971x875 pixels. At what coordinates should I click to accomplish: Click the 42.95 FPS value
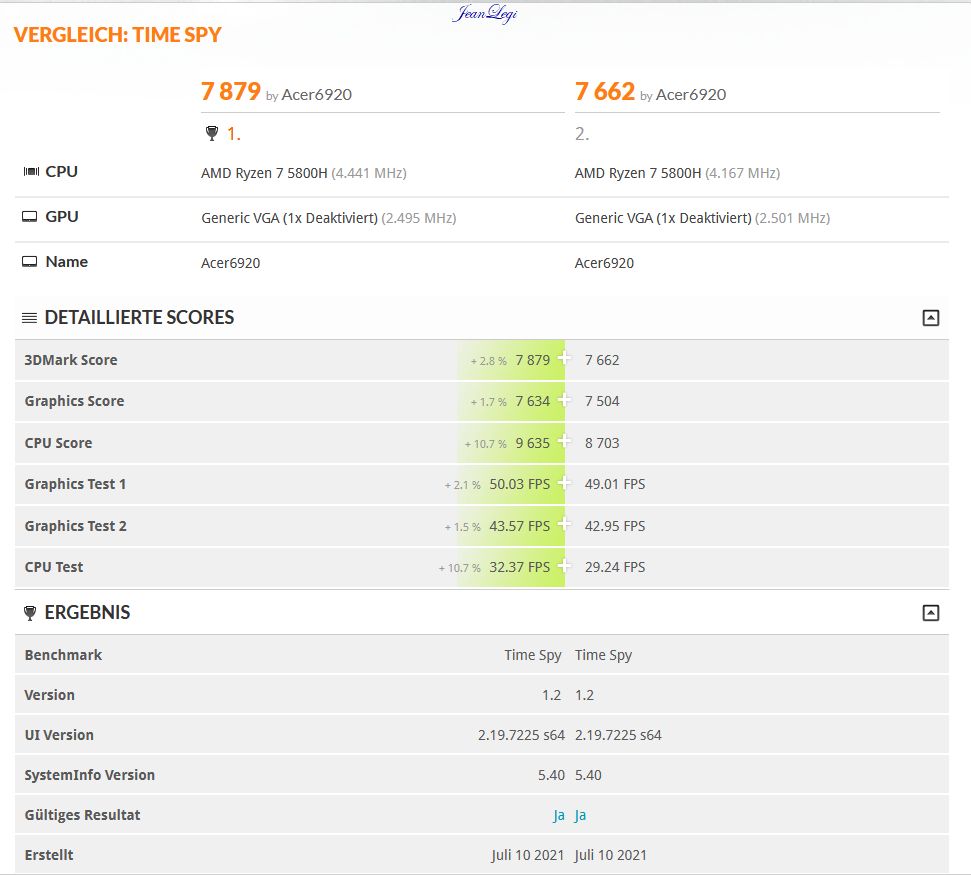[615, 526]
